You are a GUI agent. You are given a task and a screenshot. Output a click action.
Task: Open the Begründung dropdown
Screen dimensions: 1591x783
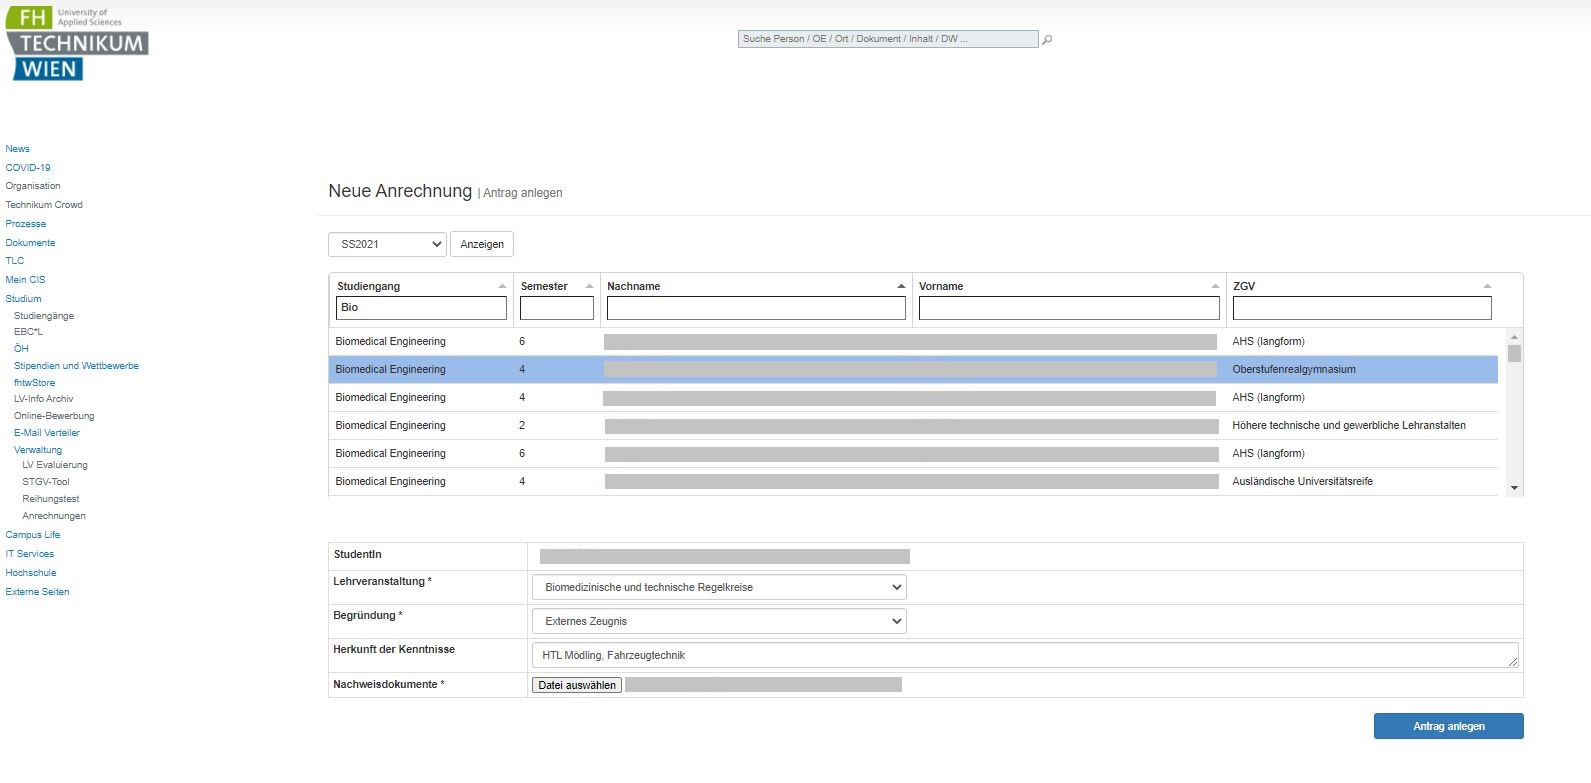tap(719, 622)
